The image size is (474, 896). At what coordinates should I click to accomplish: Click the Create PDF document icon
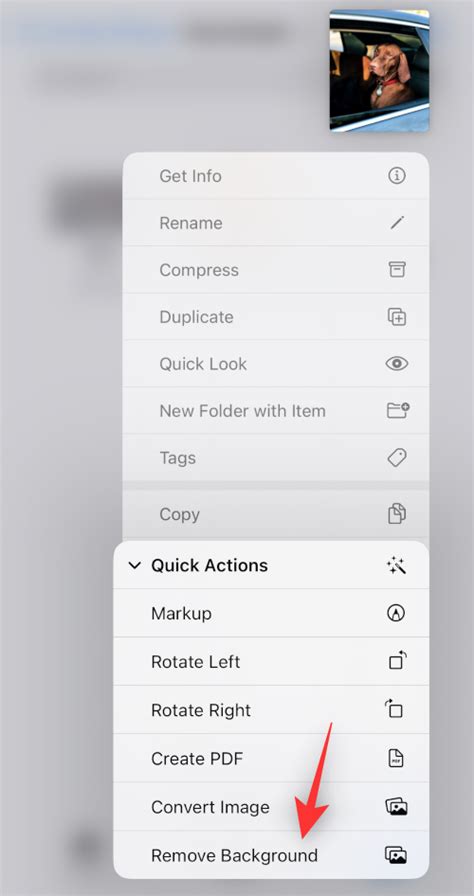[396, 758]
